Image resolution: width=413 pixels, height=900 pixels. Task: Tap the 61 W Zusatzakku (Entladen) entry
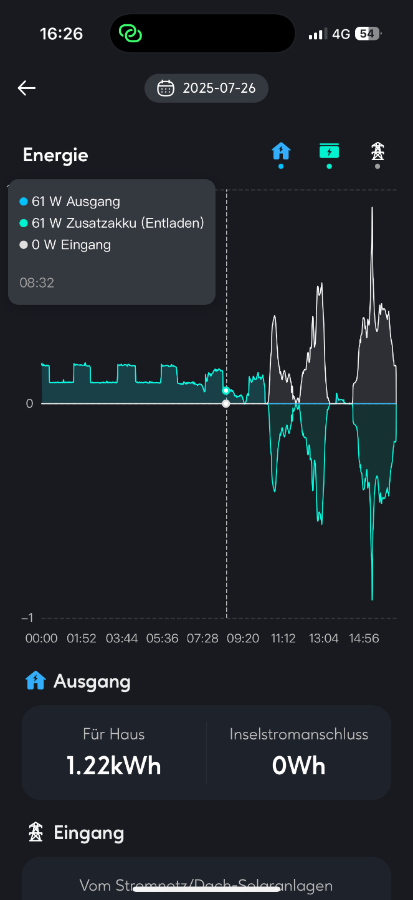coord(112,223)
